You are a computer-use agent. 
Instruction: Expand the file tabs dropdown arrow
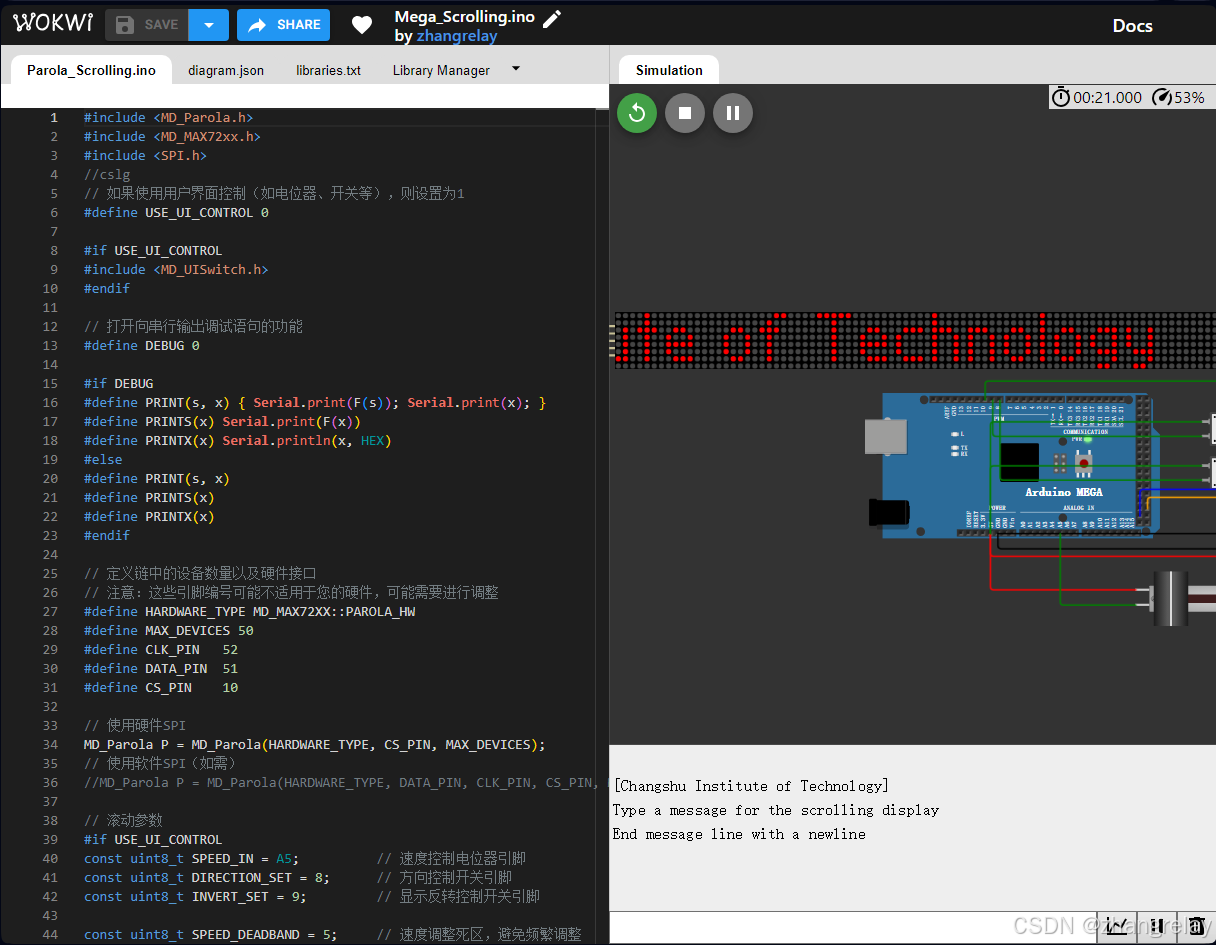516,69
